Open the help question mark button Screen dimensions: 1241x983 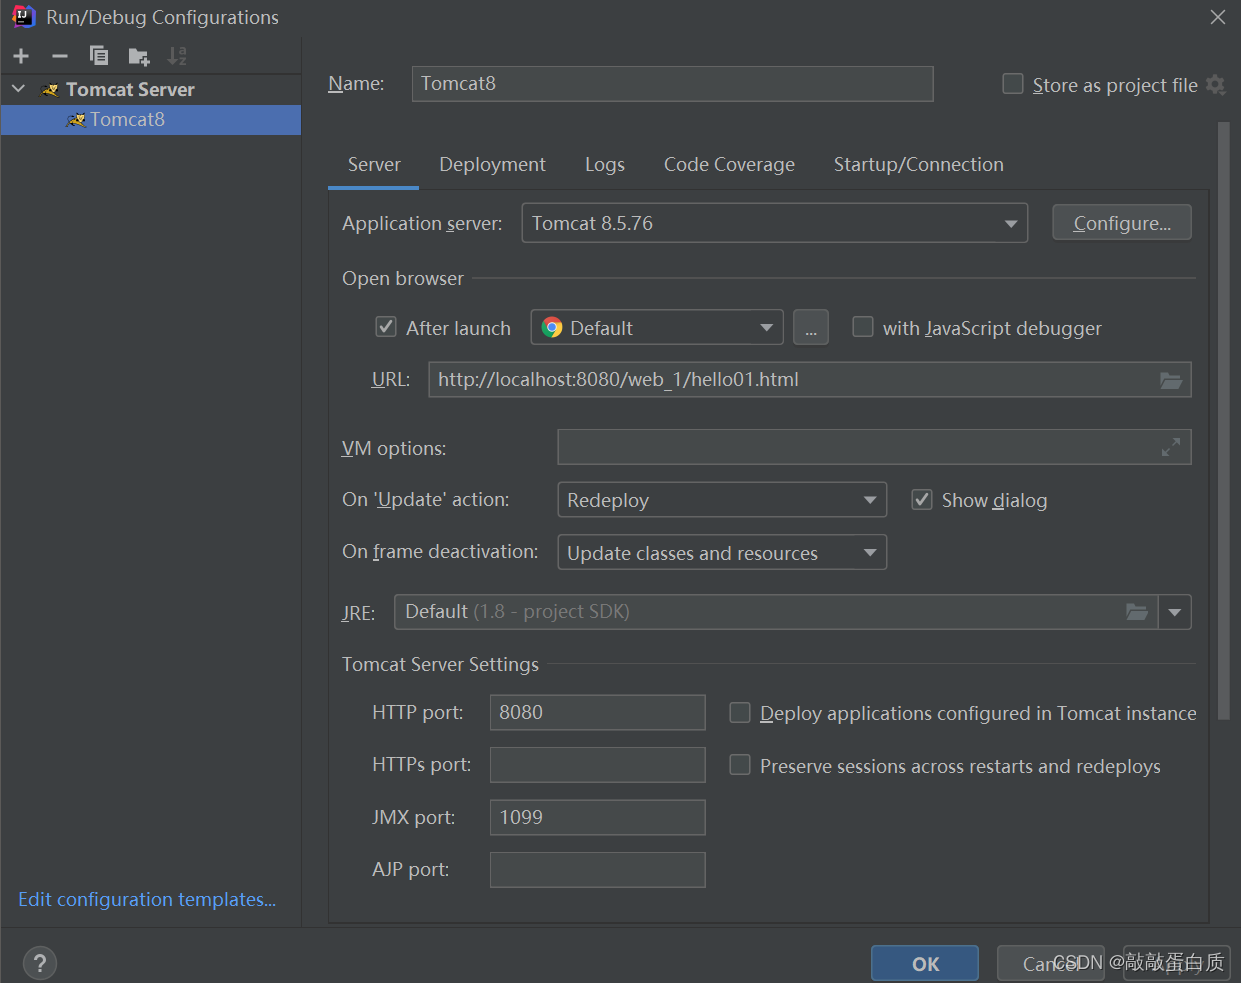39,963
